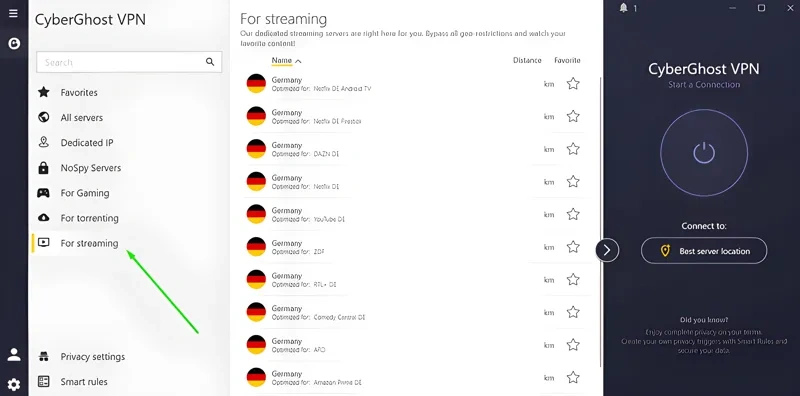The width and height of the screenshot is (800, 396).
Task: Open the hamburger menu icon
Action: (13, 13)
